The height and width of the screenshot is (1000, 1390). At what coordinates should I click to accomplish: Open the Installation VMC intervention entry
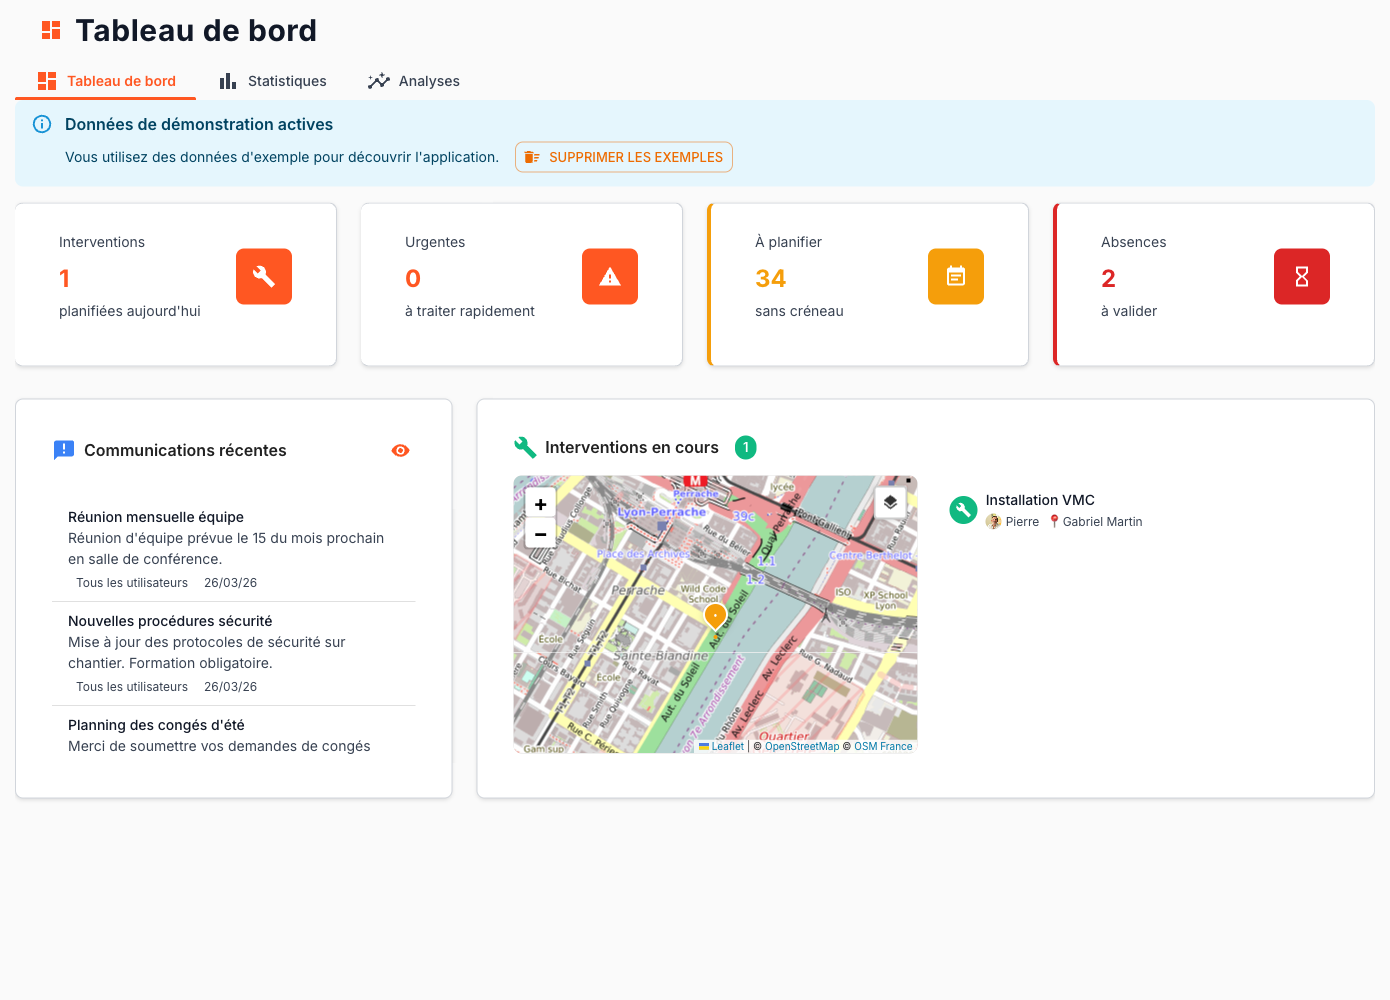pos(1040,500)
